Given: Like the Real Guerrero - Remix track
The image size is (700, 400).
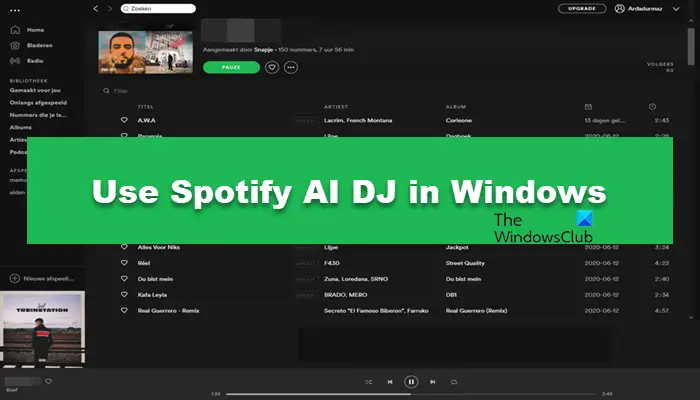Looking at the screenshot, I should tap(124, 310).
